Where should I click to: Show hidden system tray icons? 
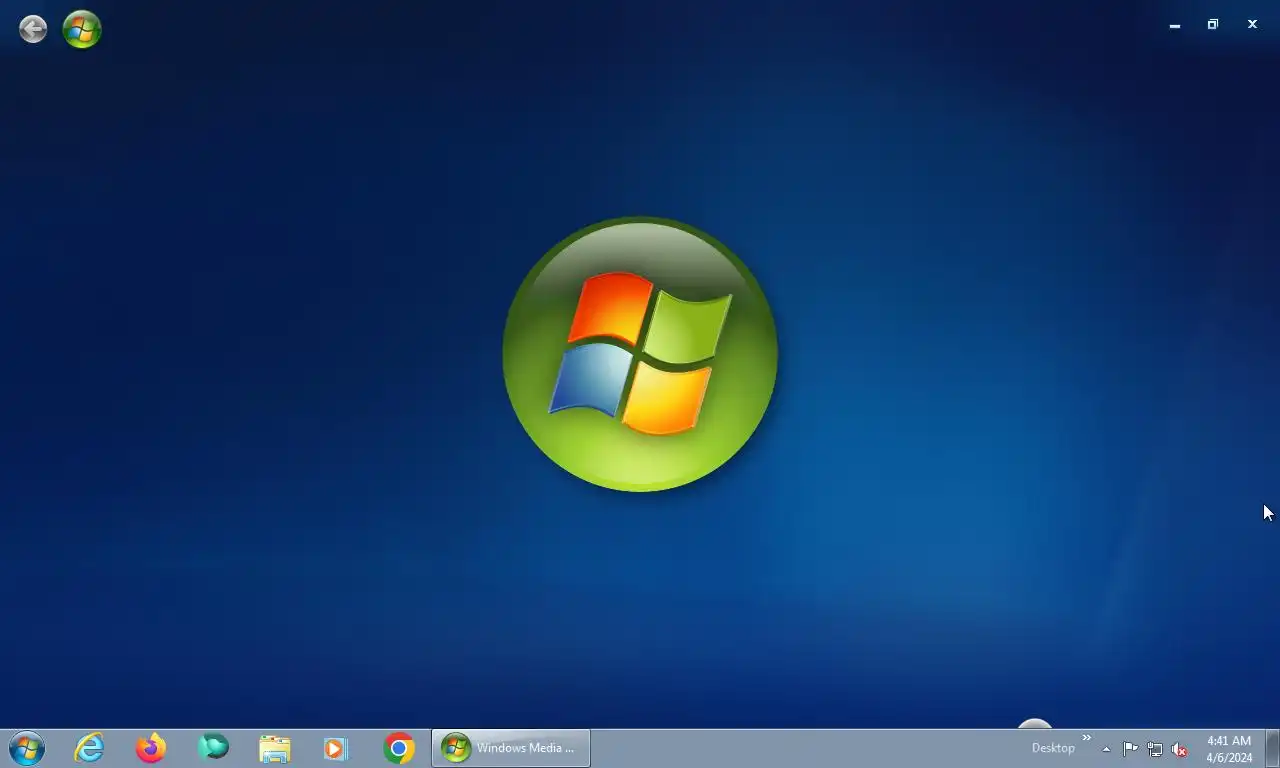(1106, 749)
